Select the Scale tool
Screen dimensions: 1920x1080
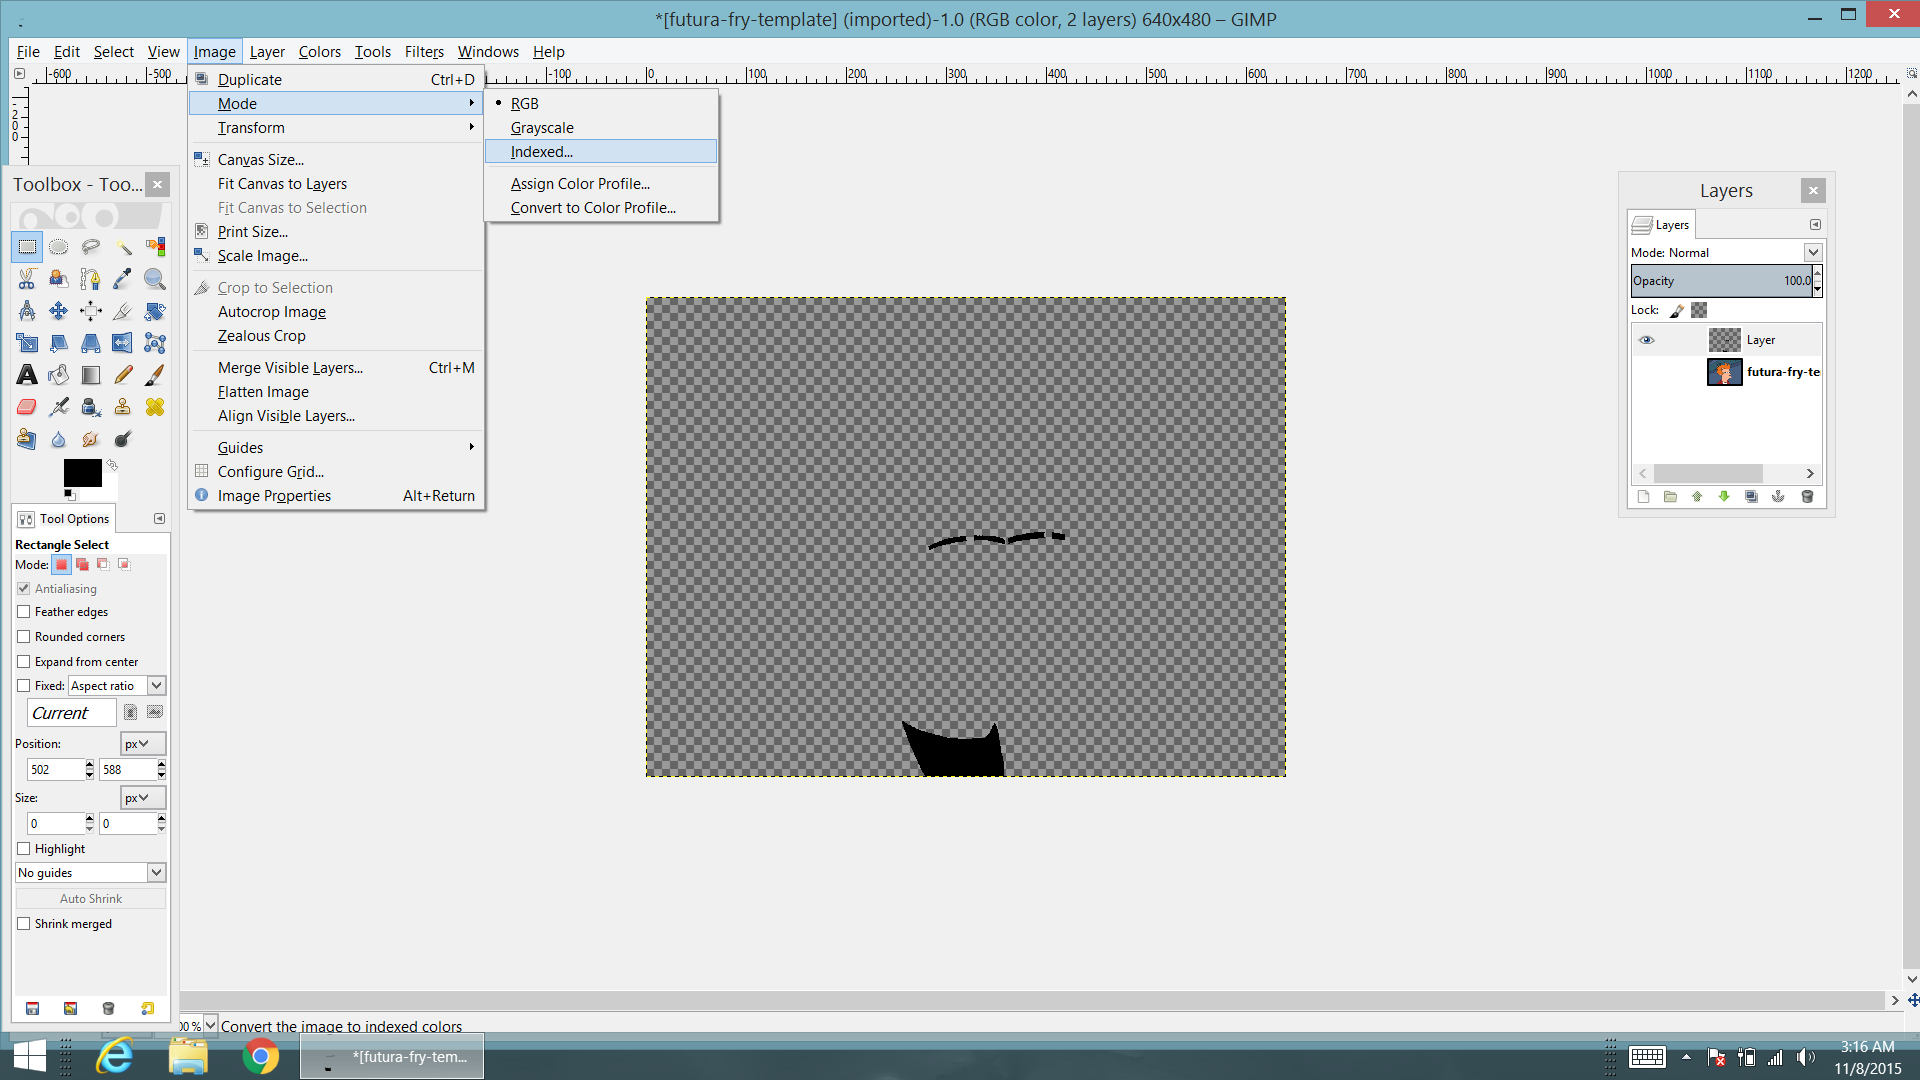pyautogui.click(x=27, y=343)
